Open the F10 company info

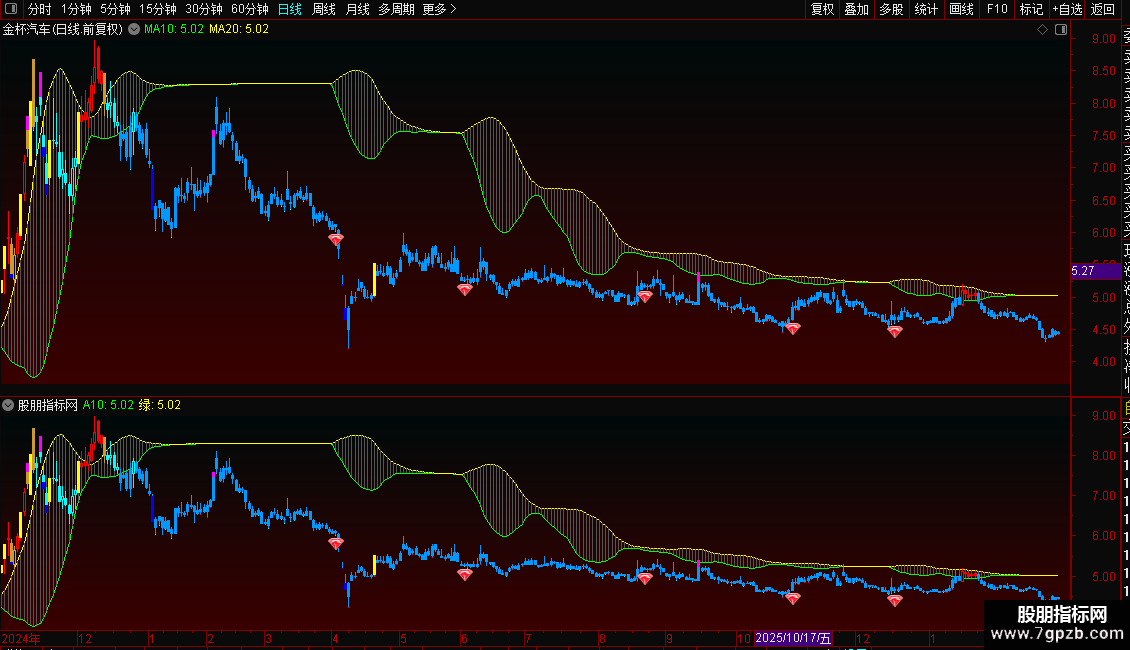(x=997, y=9)
